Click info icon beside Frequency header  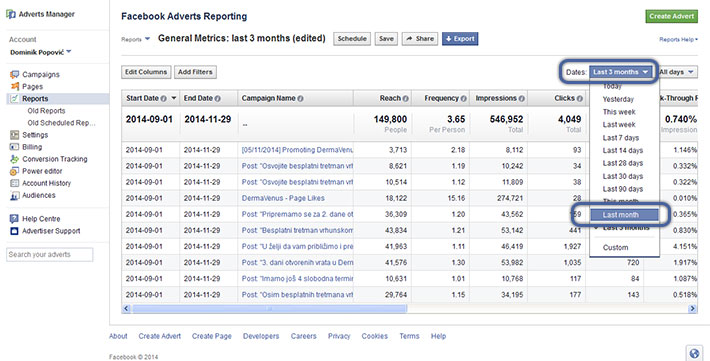463,98
